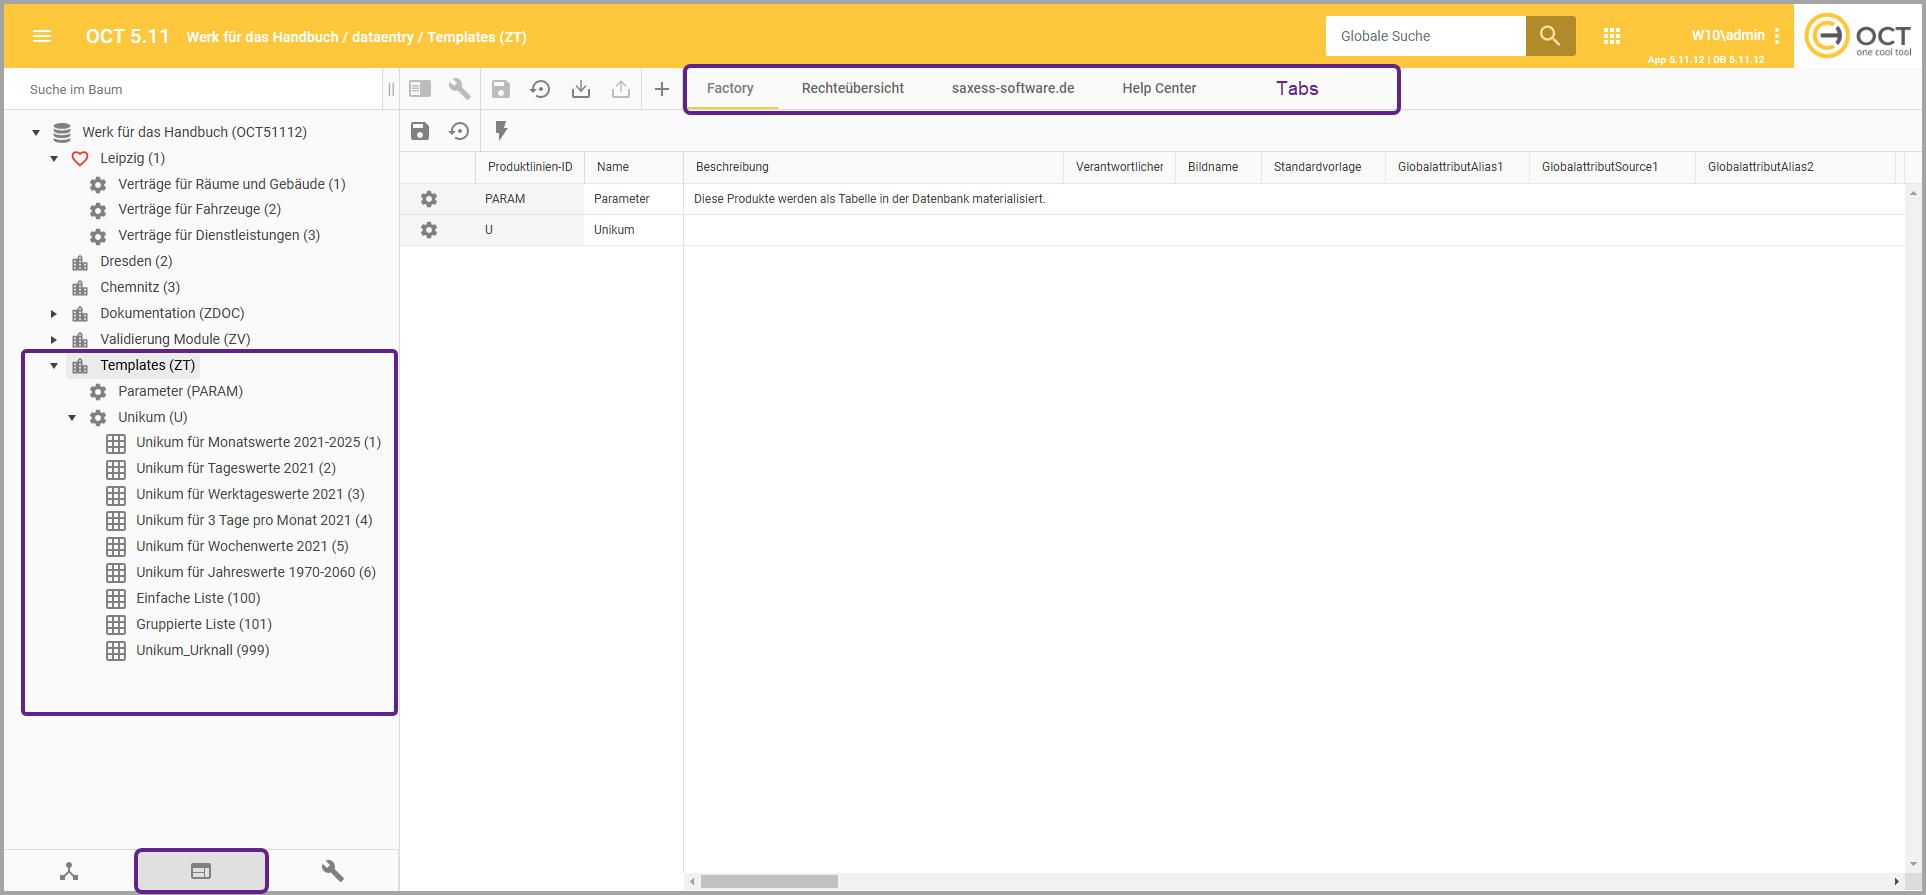Click the add plus icon in toolbar
Viewport: 1926px width, 895px height.
[661, 89]
